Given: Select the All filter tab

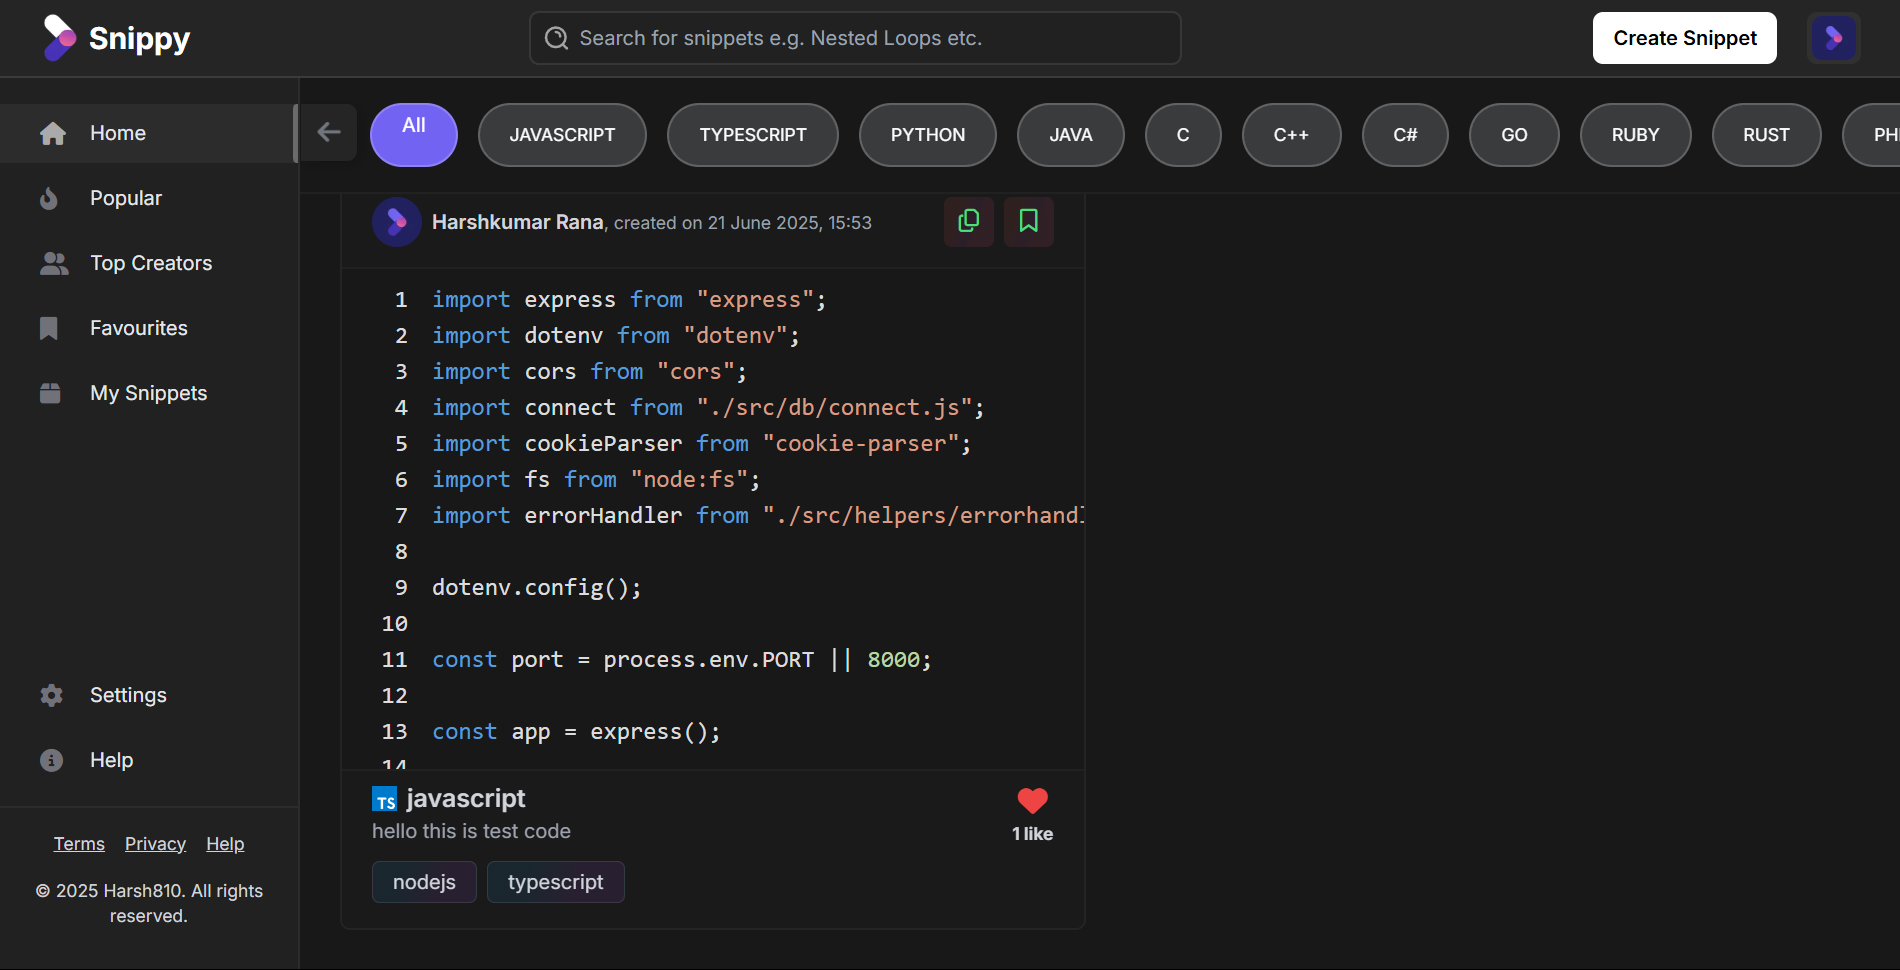Looking at the screenshot, I should tap(414, 135).
